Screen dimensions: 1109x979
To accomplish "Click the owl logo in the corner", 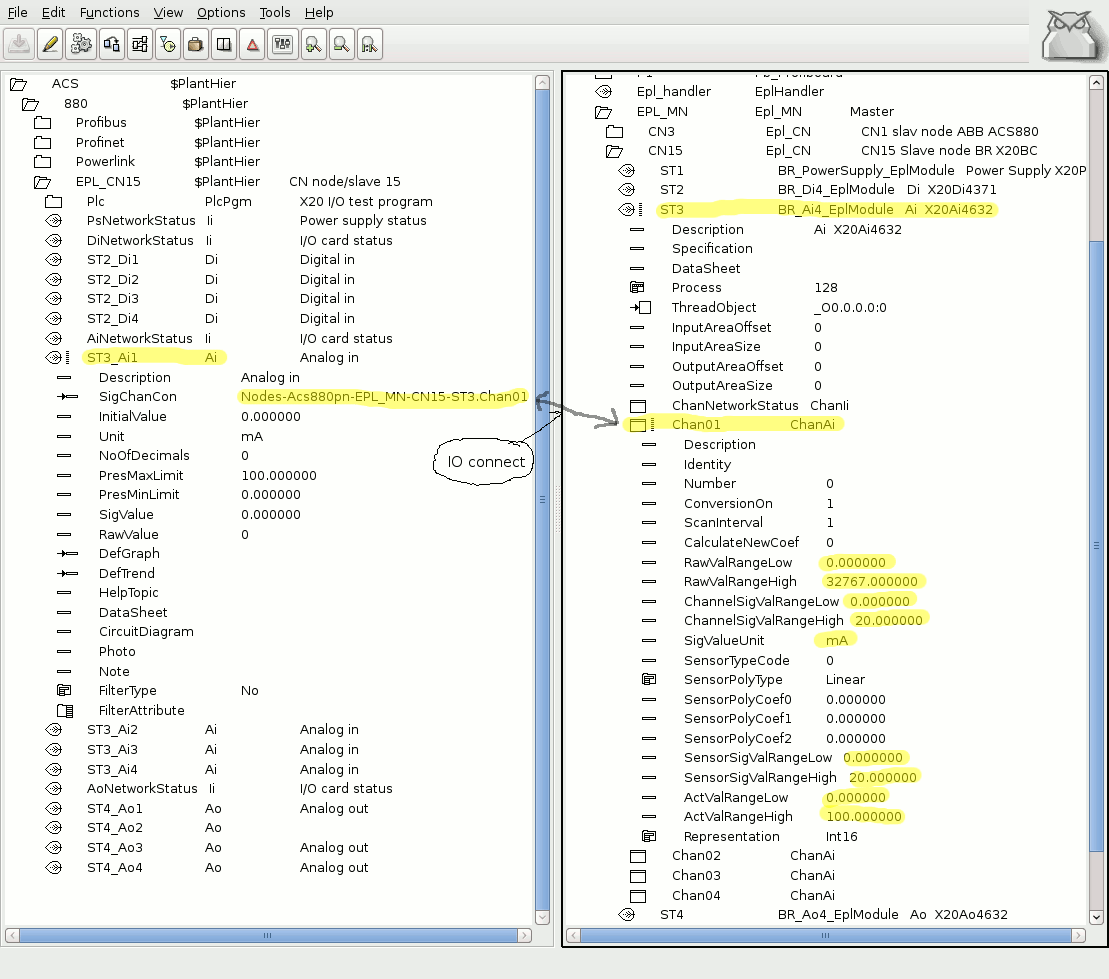I will (x=1072, y=34).
